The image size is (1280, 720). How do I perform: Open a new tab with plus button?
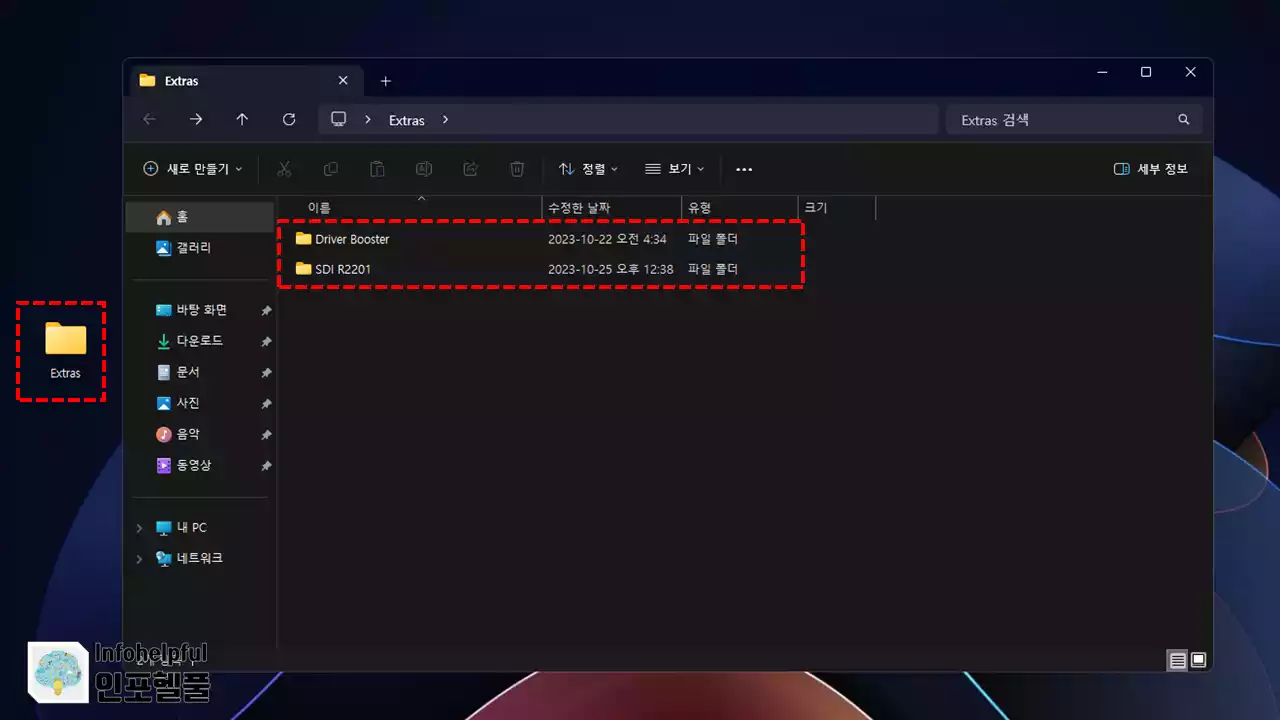(x=386, y=81)
